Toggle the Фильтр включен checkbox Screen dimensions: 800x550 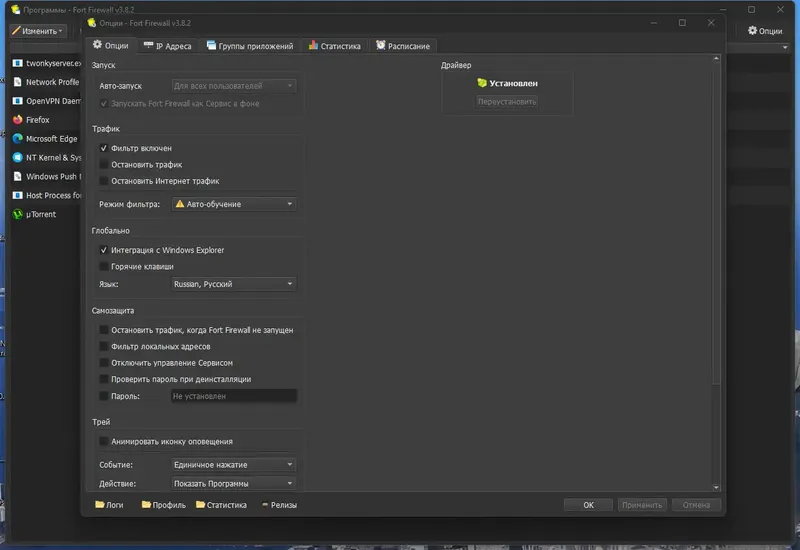click(x=104, y=148)
